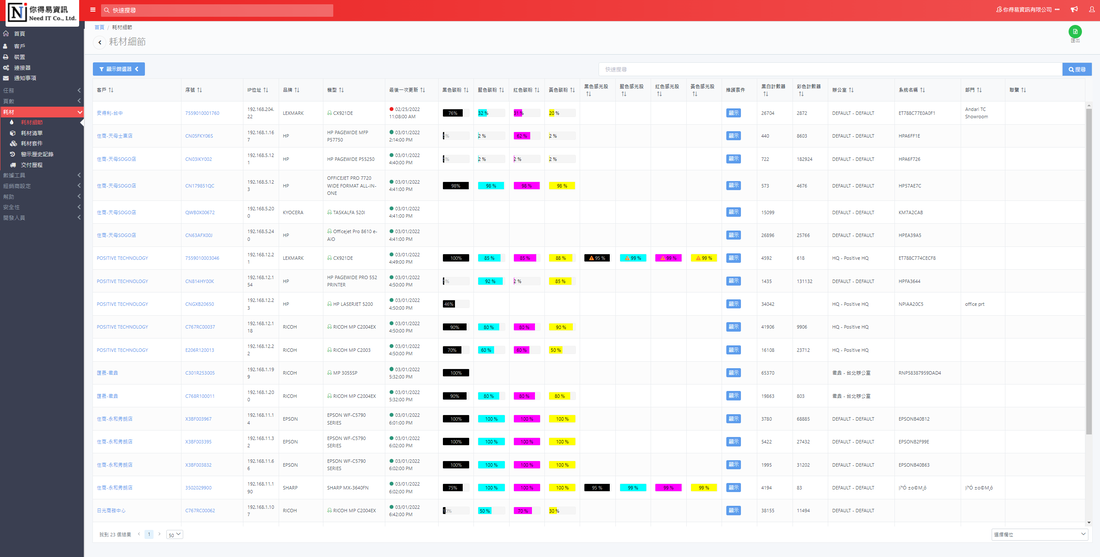Expand the 頁數 sidebar section
1100x557 pixels.
pos(41,101)
